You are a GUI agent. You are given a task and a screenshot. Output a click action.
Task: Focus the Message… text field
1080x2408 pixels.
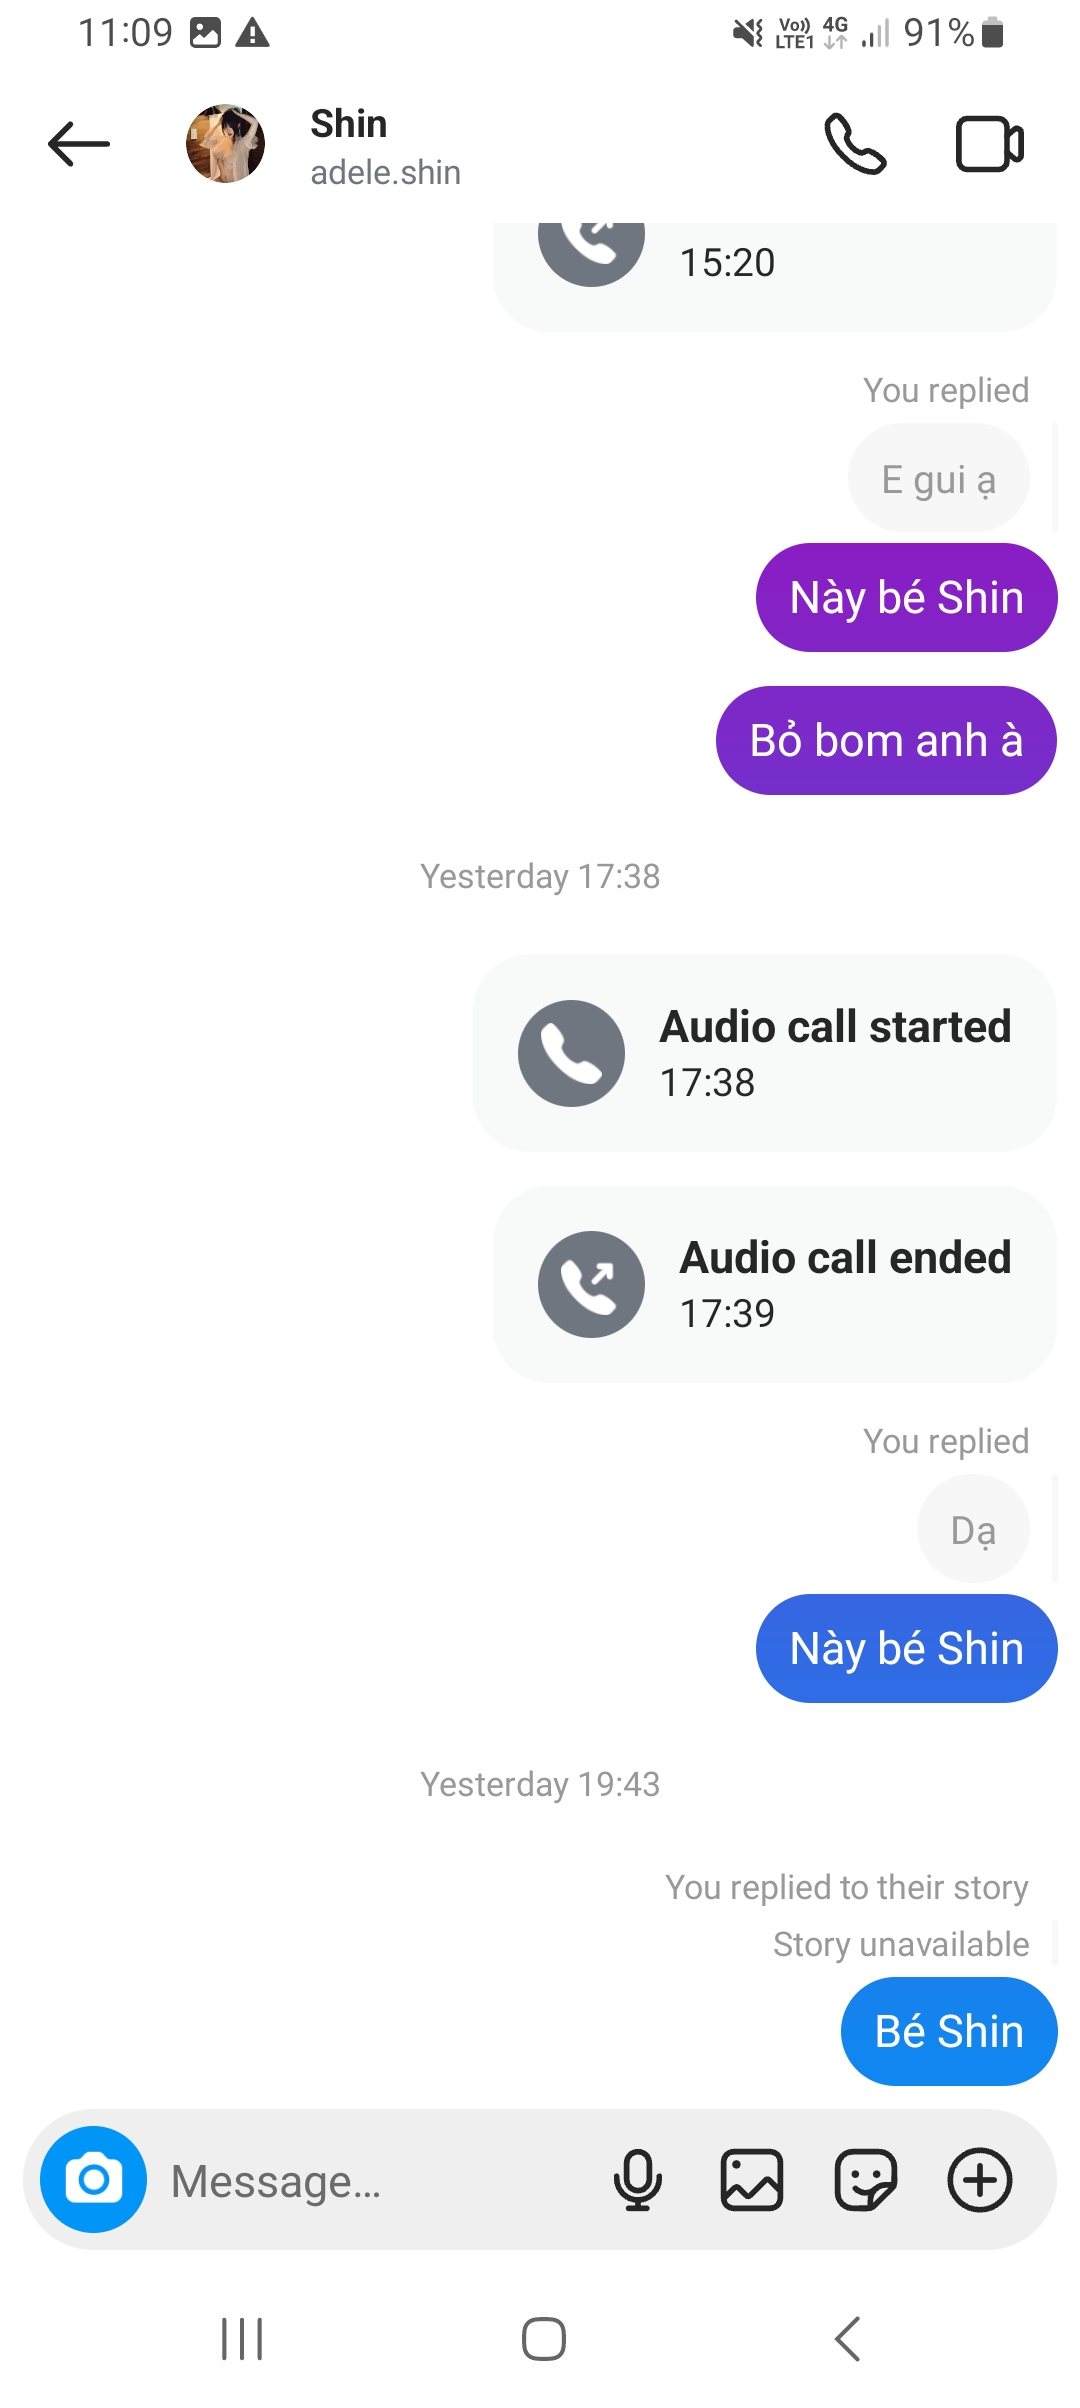(380, 2181)
